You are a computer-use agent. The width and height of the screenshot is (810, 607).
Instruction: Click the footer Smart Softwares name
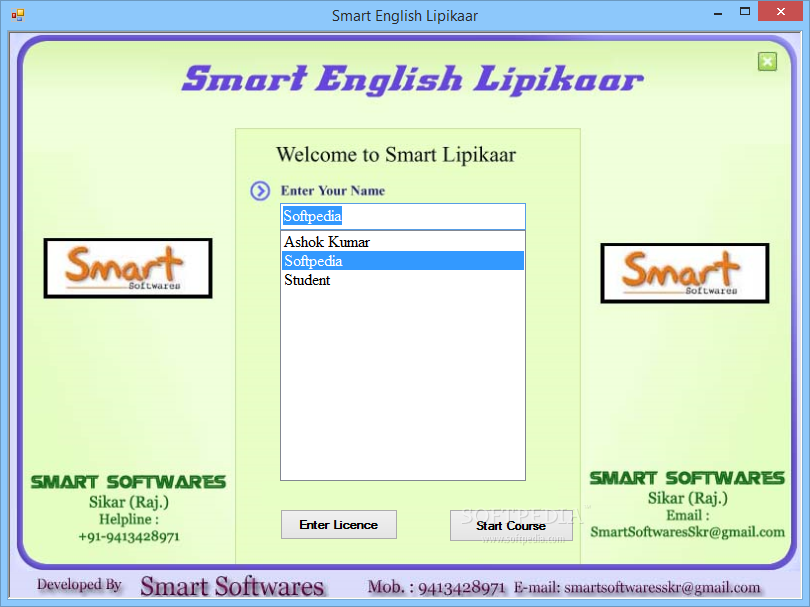232,586
